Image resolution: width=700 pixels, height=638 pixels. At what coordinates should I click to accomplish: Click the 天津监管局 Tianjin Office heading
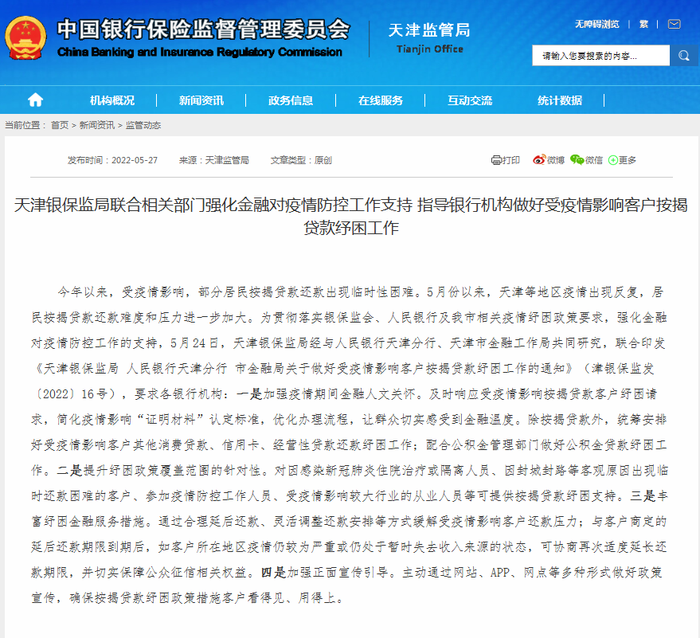pos(429,38)
